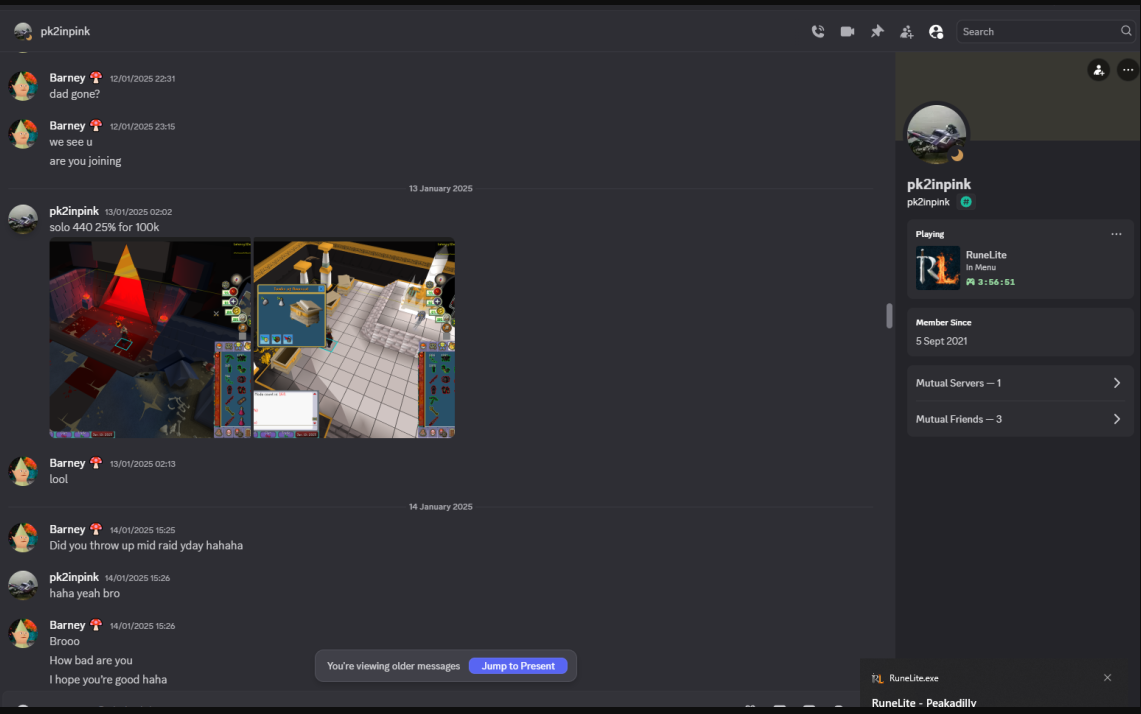Start a video call
Screen dimensions: 1141x714
847,31
